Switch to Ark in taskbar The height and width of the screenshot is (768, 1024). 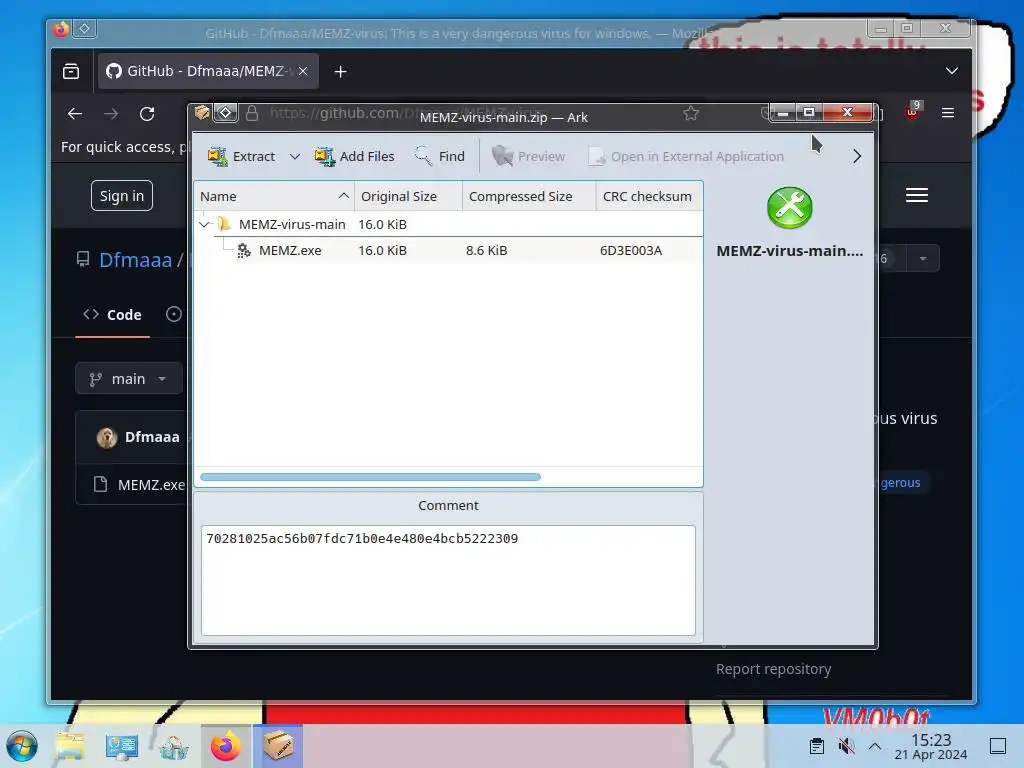(x=278, y=746)
